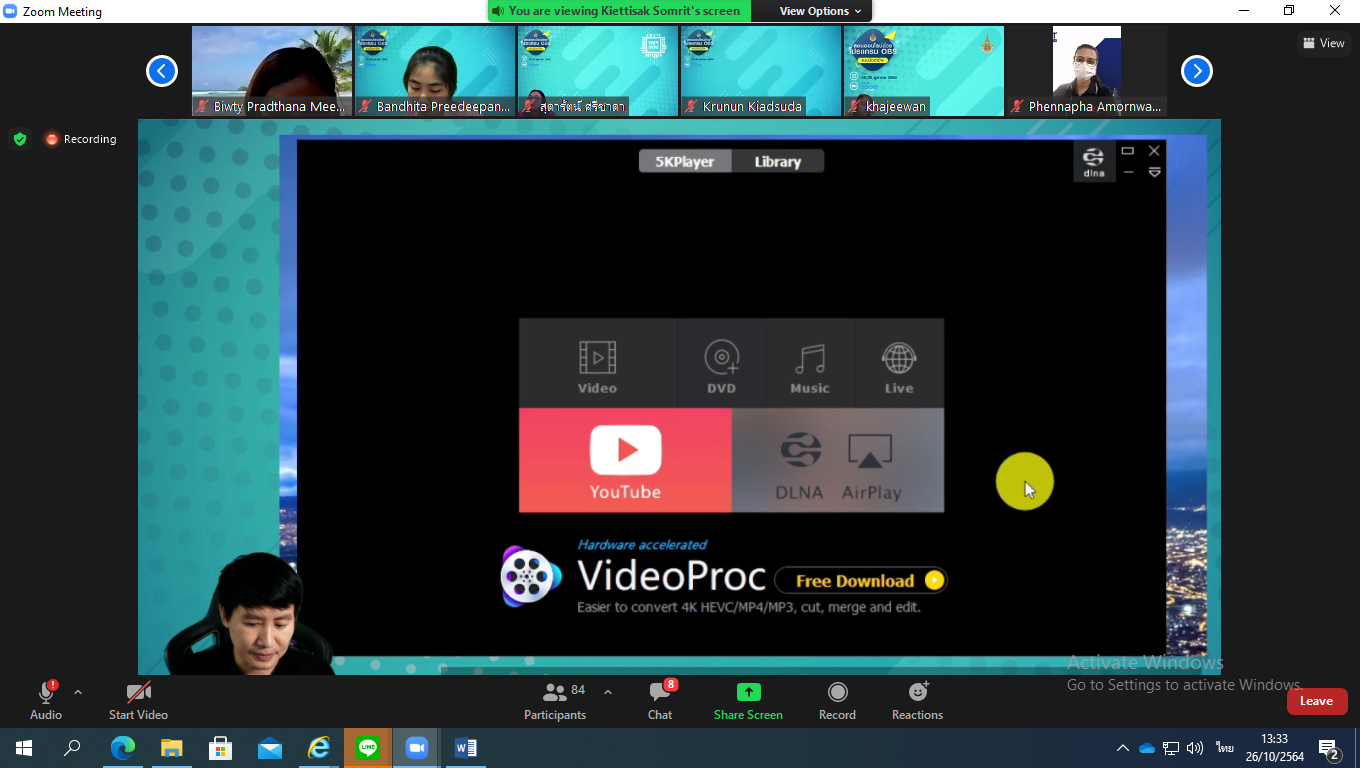Open the Participants panel
Image resolution: width=1360 pixels, height=768 pixels.
point(555,701)
